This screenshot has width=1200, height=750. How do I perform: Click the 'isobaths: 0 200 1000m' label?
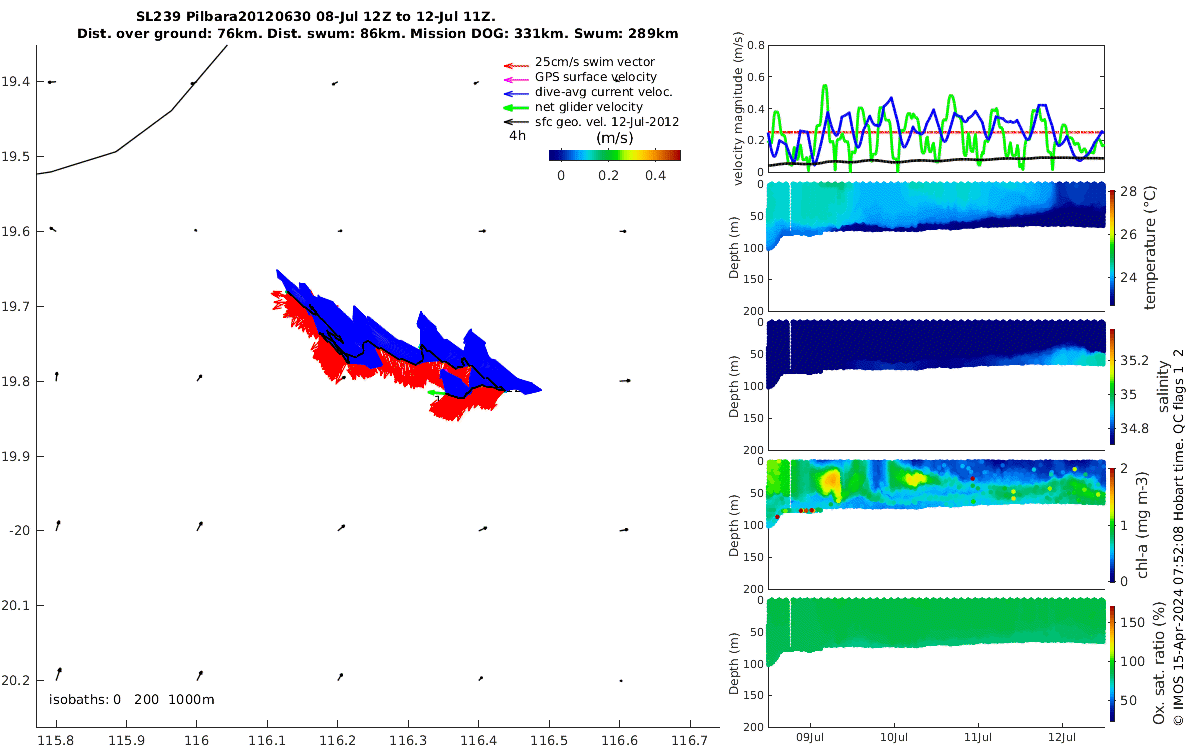132,700
